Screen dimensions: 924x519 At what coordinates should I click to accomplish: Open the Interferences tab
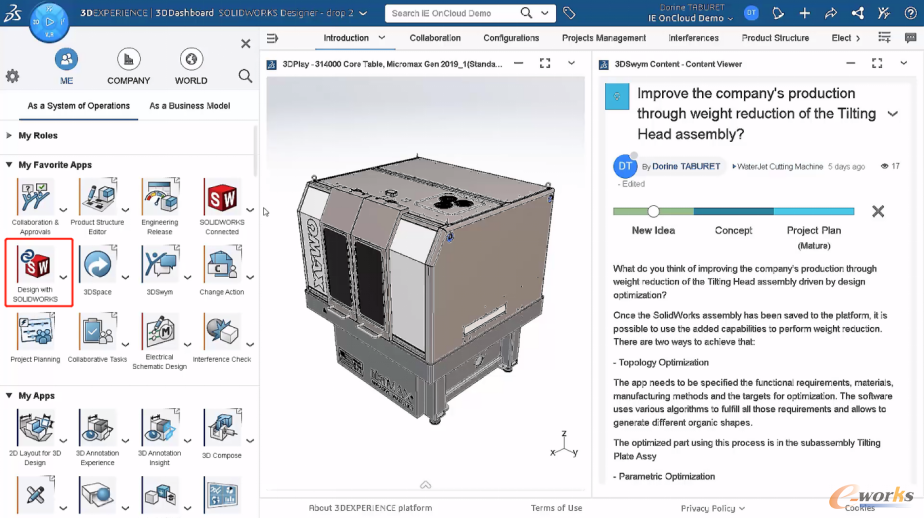pos(693,38)
